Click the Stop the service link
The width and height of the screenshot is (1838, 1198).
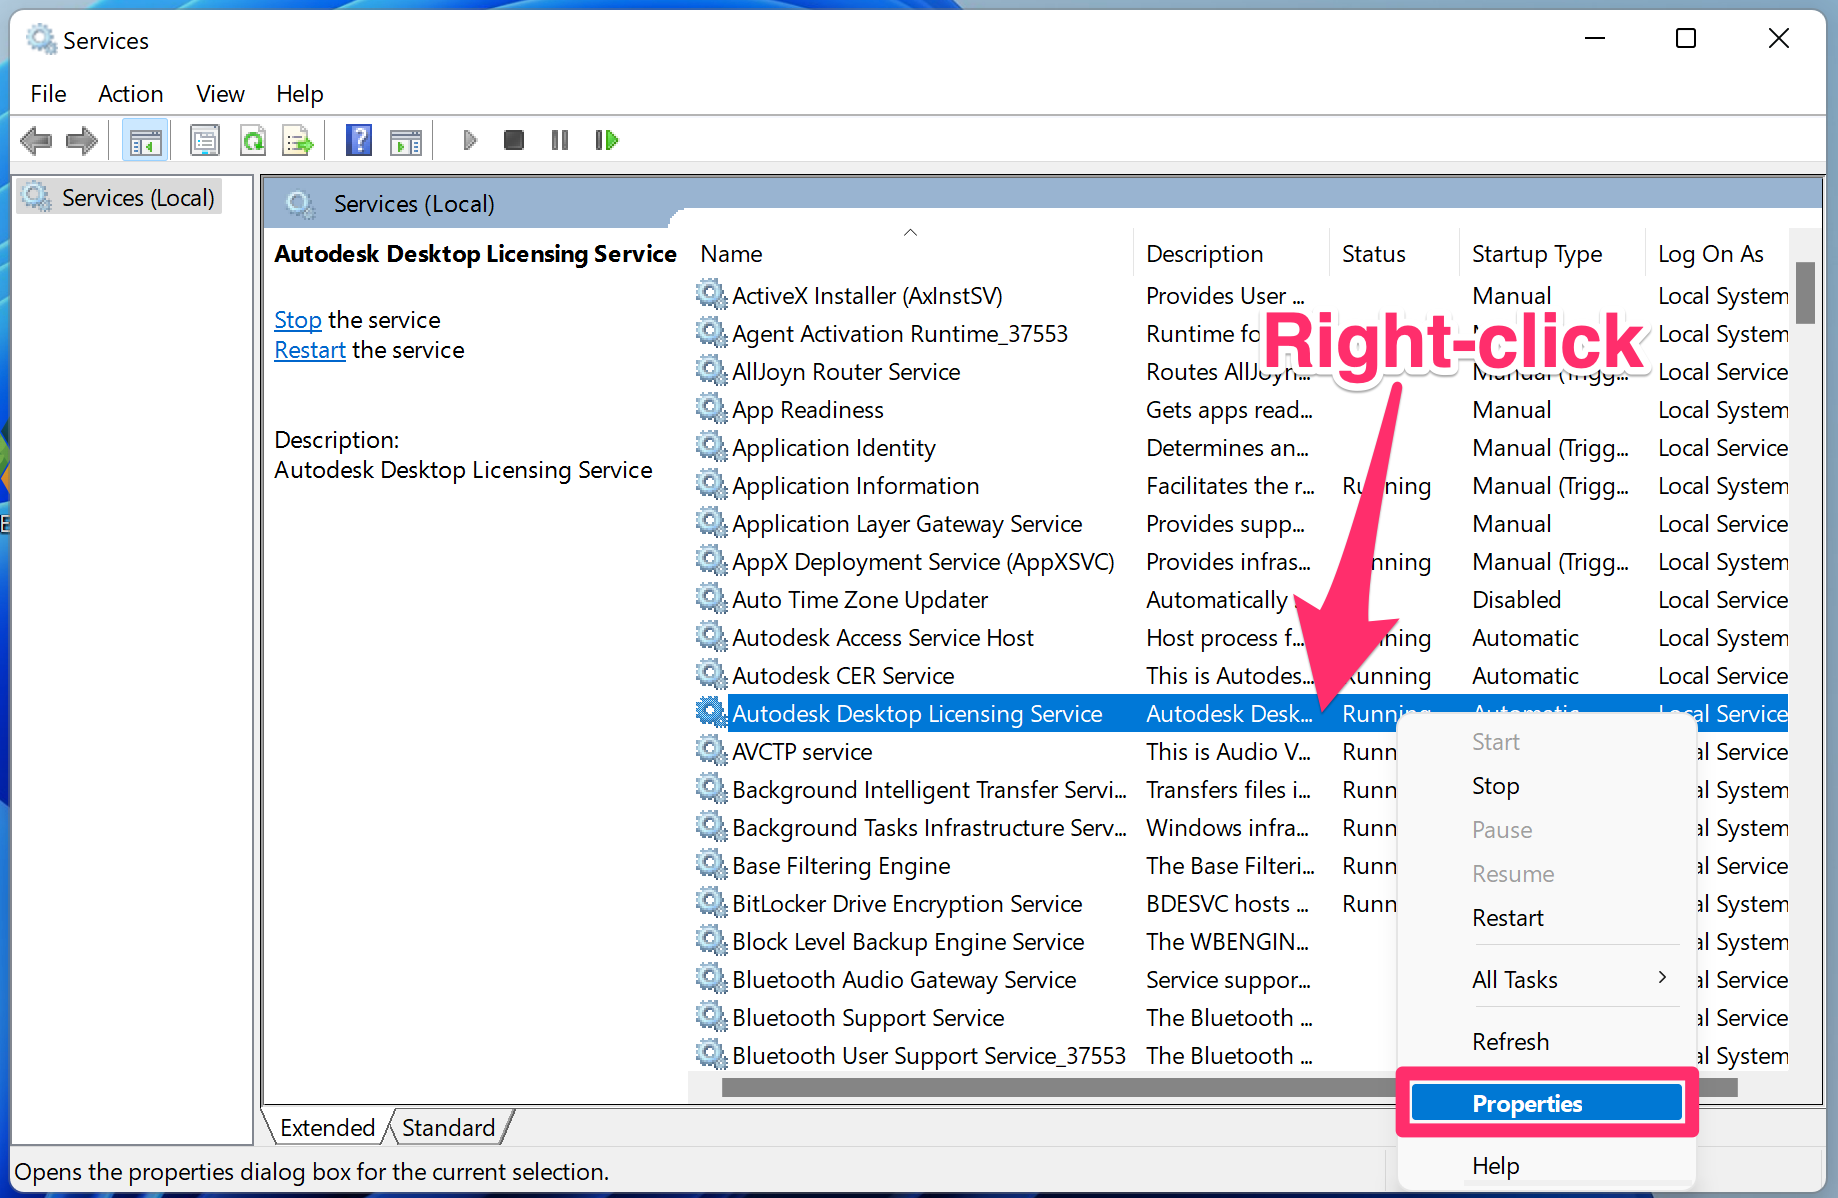tap(297, 319)
